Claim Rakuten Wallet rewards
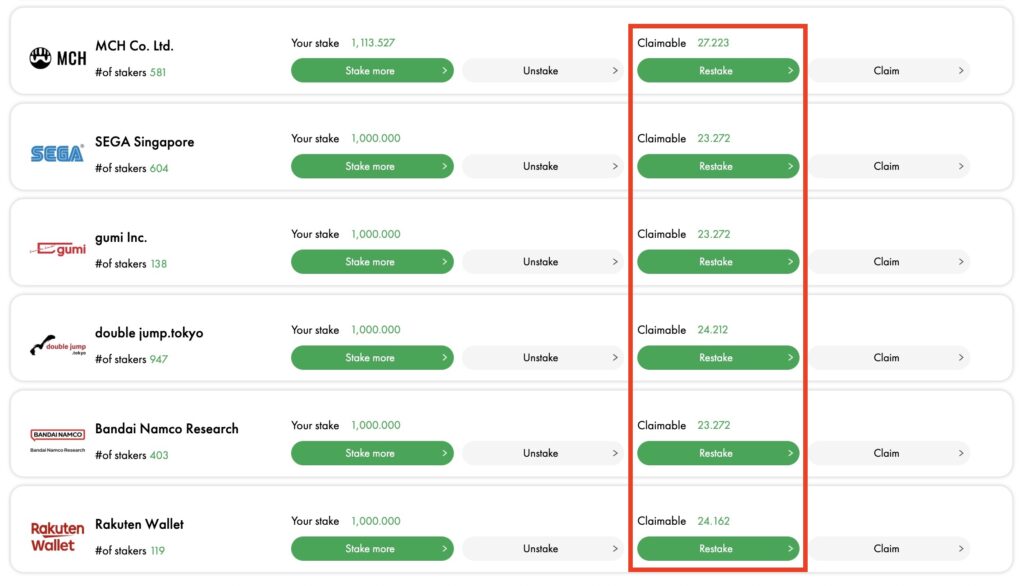Screen dimensions: 1024x586 889,549
